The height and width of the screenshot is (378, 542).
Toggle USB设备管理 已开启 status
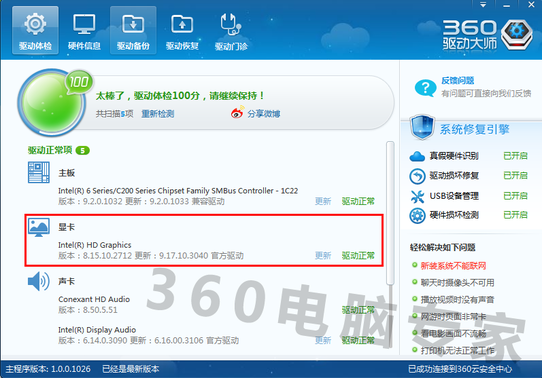[515, 196]
